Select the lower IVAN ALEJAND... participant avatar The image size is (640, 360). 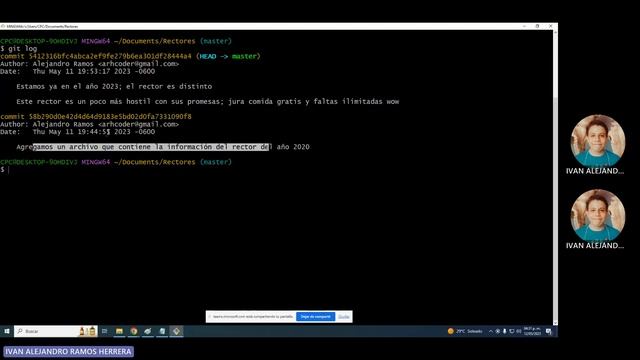point(598,216)
